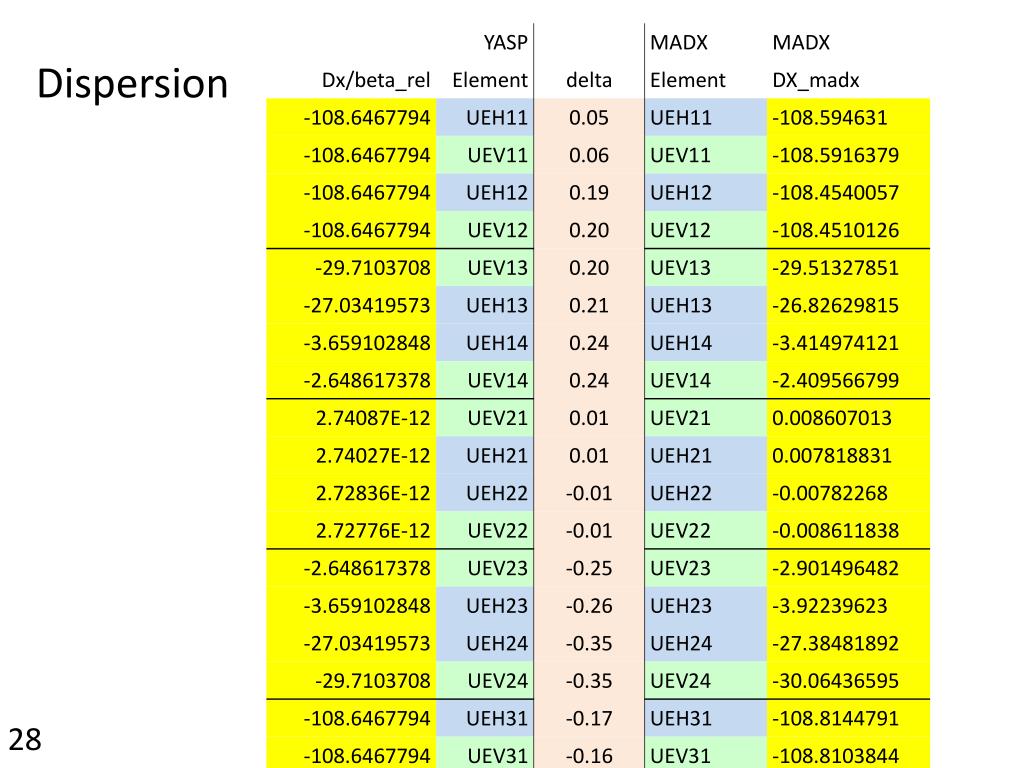Click cell -30.06436595
1024x768 pixels.
[x=835, y=681]
